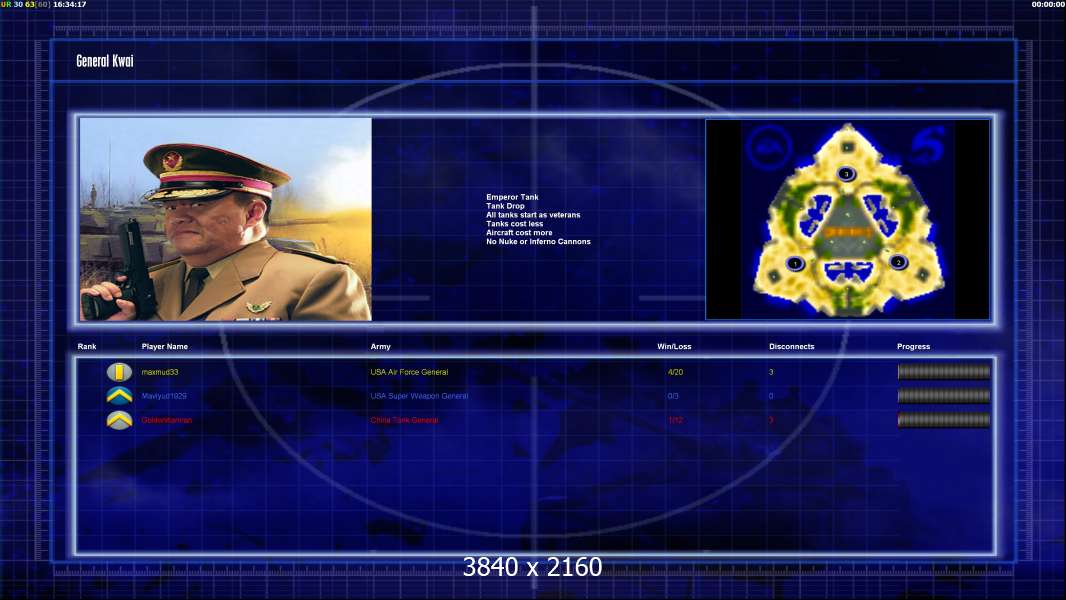Select start position marker 2 on the map
The image size is (1066, 600).
point(898,262)
